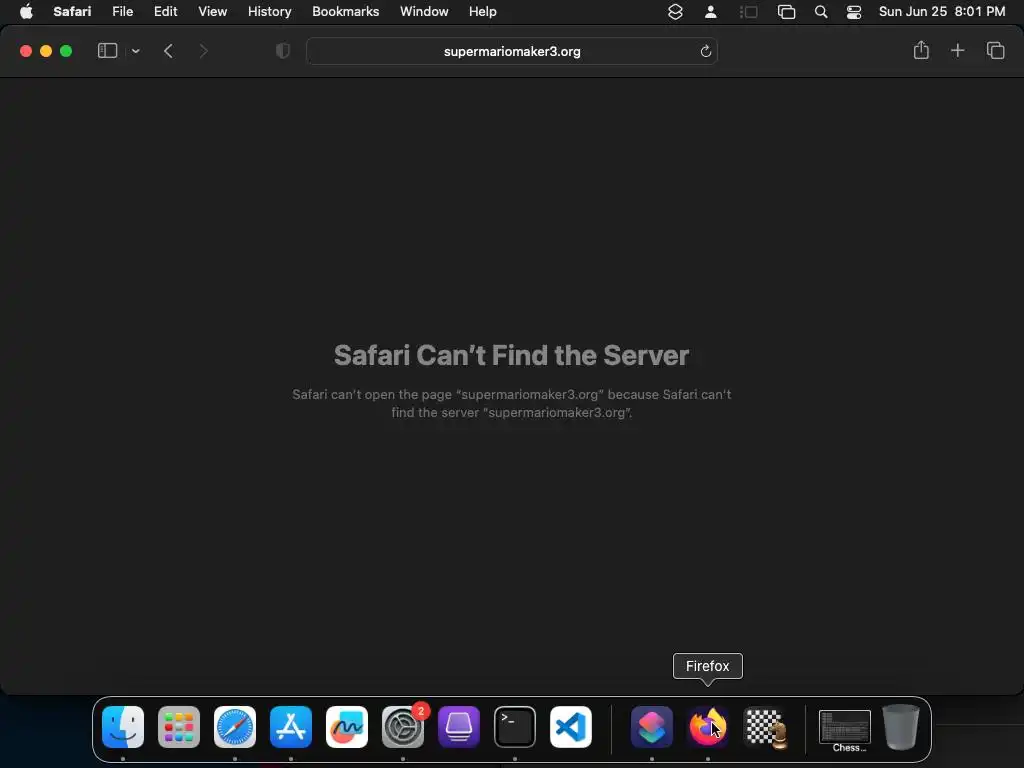Open the Apple menu

26,12
